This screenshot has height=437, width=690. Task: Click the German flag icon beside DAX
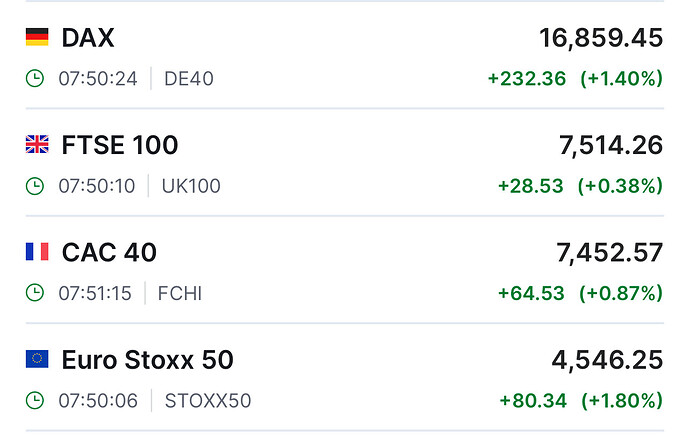36,38
